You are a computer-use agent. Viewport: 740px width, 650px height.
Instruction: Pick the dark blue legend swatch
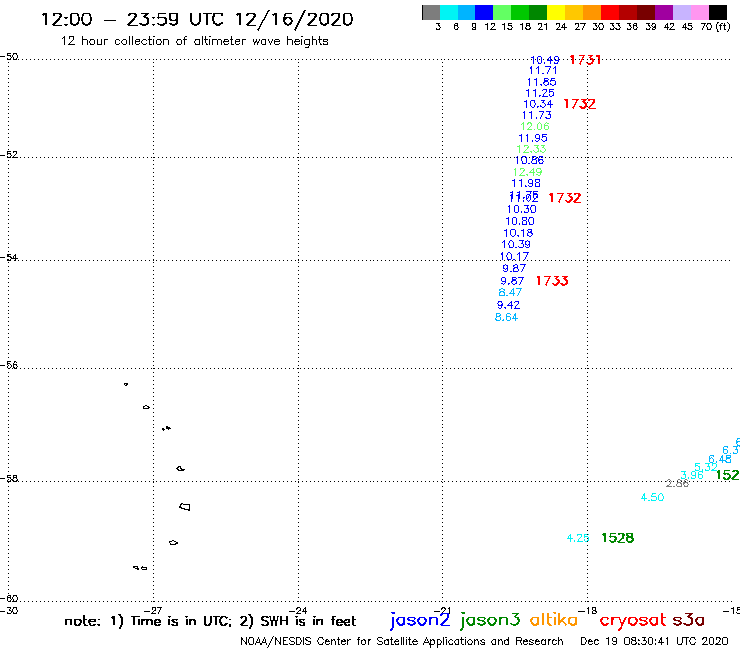(484, 12)
